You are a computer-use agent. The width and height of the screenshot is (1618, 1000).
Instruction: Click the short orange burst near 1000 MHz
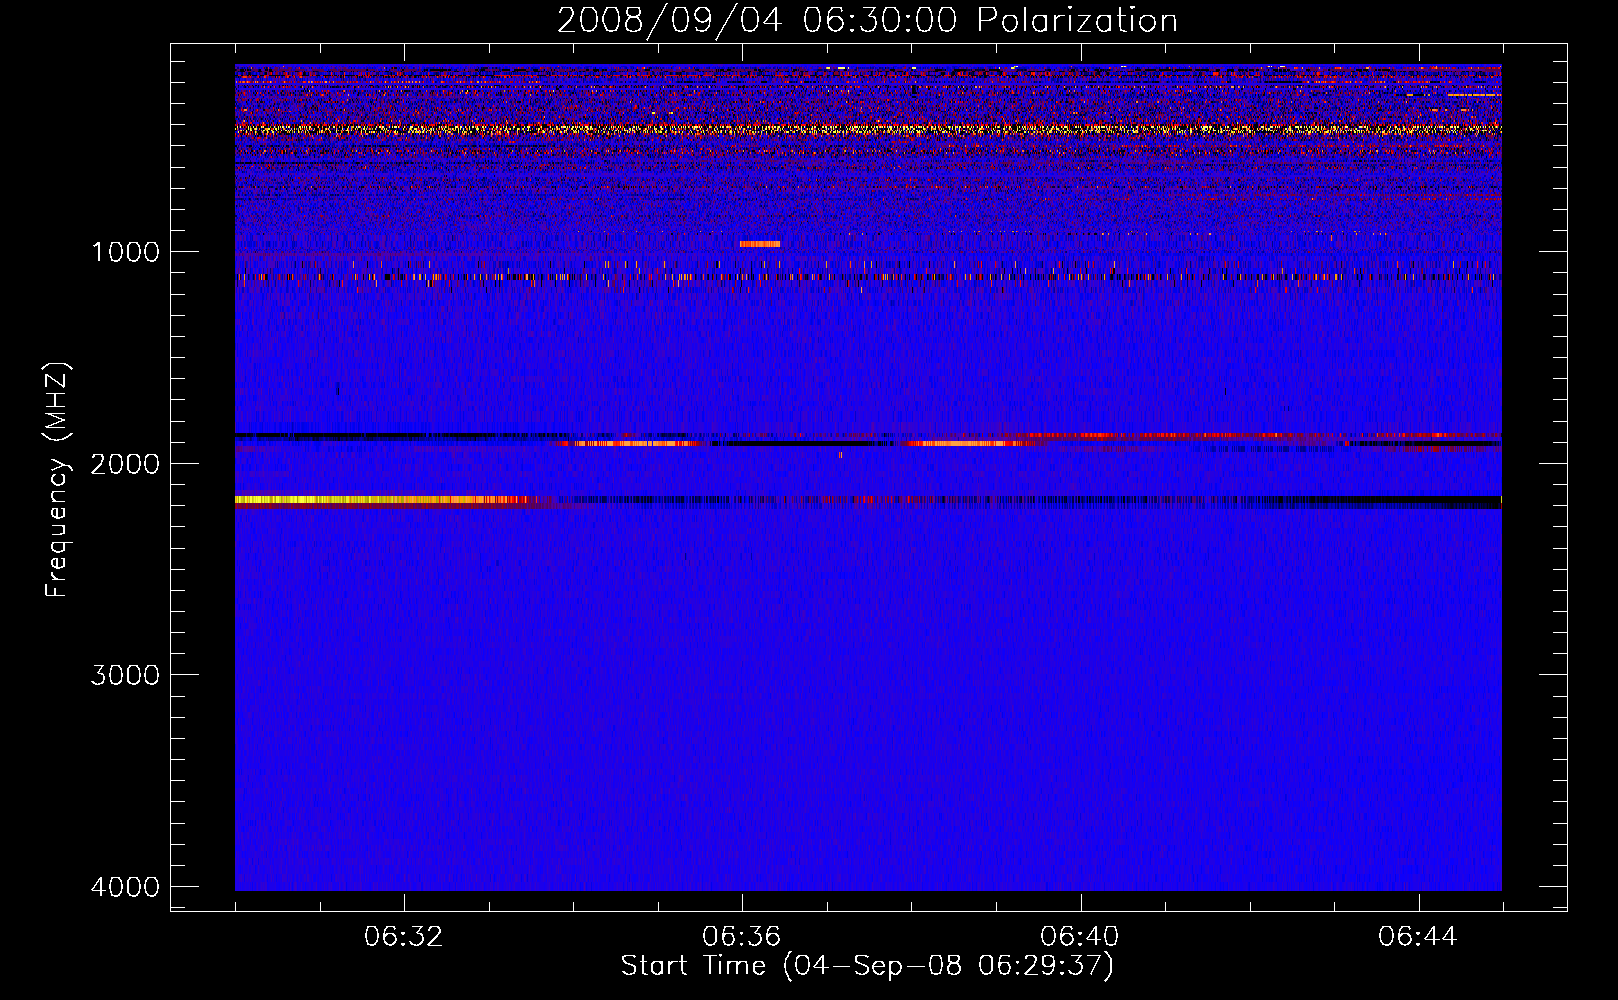[759, 244]
